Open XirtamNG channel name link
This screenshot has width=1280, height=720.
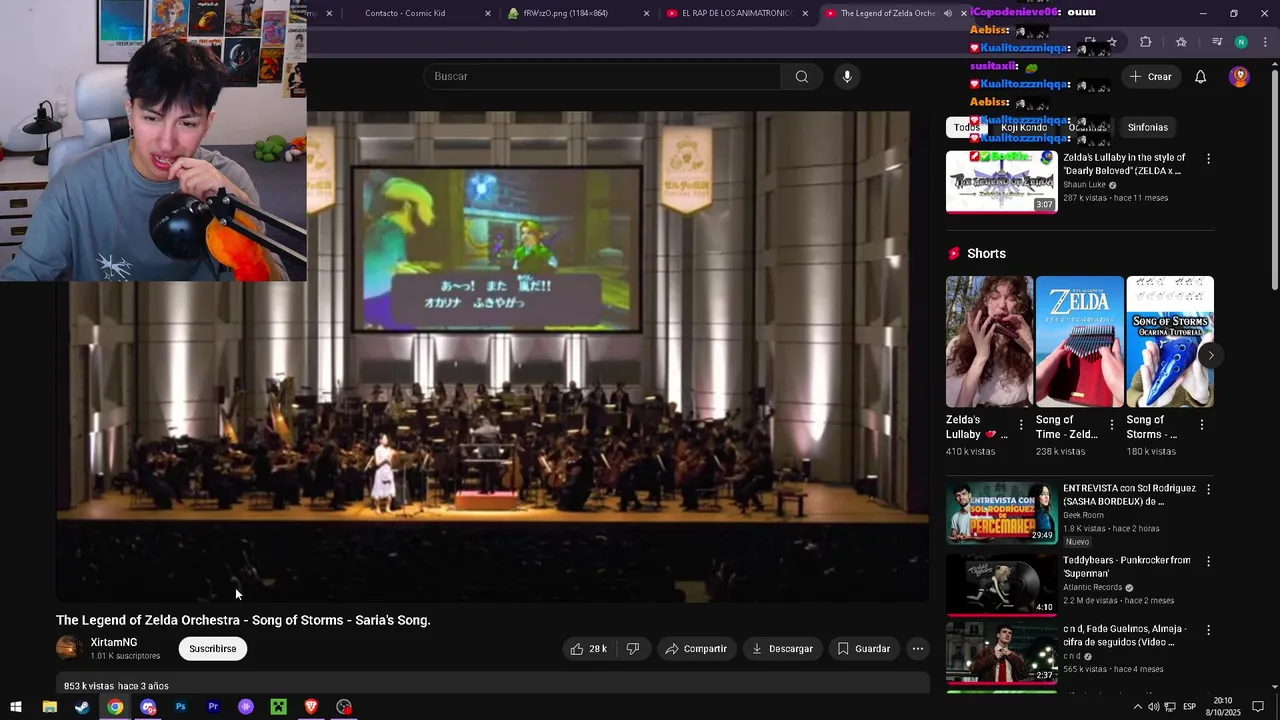[x=114, y=643]
